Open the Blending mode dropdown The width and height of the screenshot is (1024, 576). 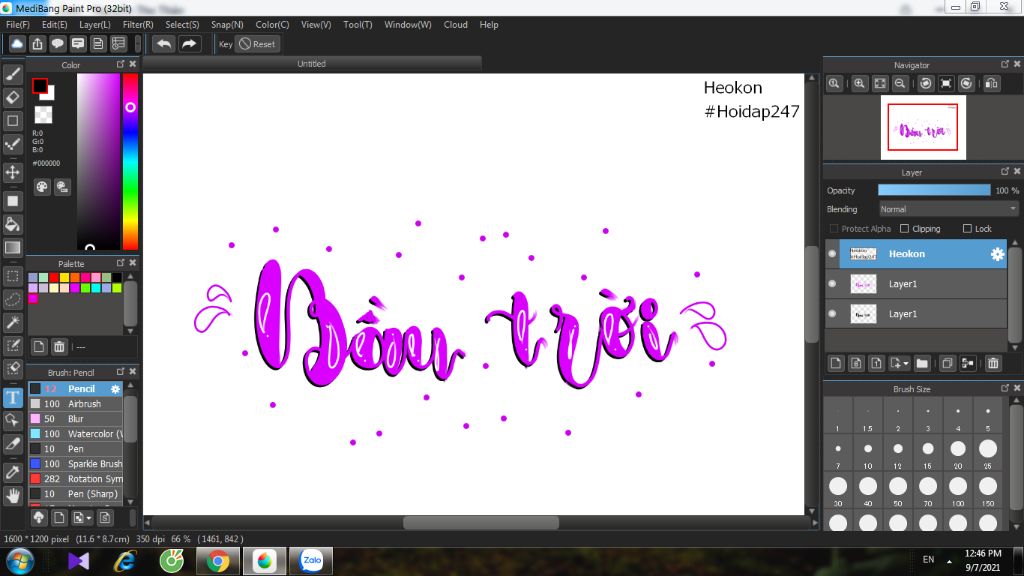[x=948, y=209]
